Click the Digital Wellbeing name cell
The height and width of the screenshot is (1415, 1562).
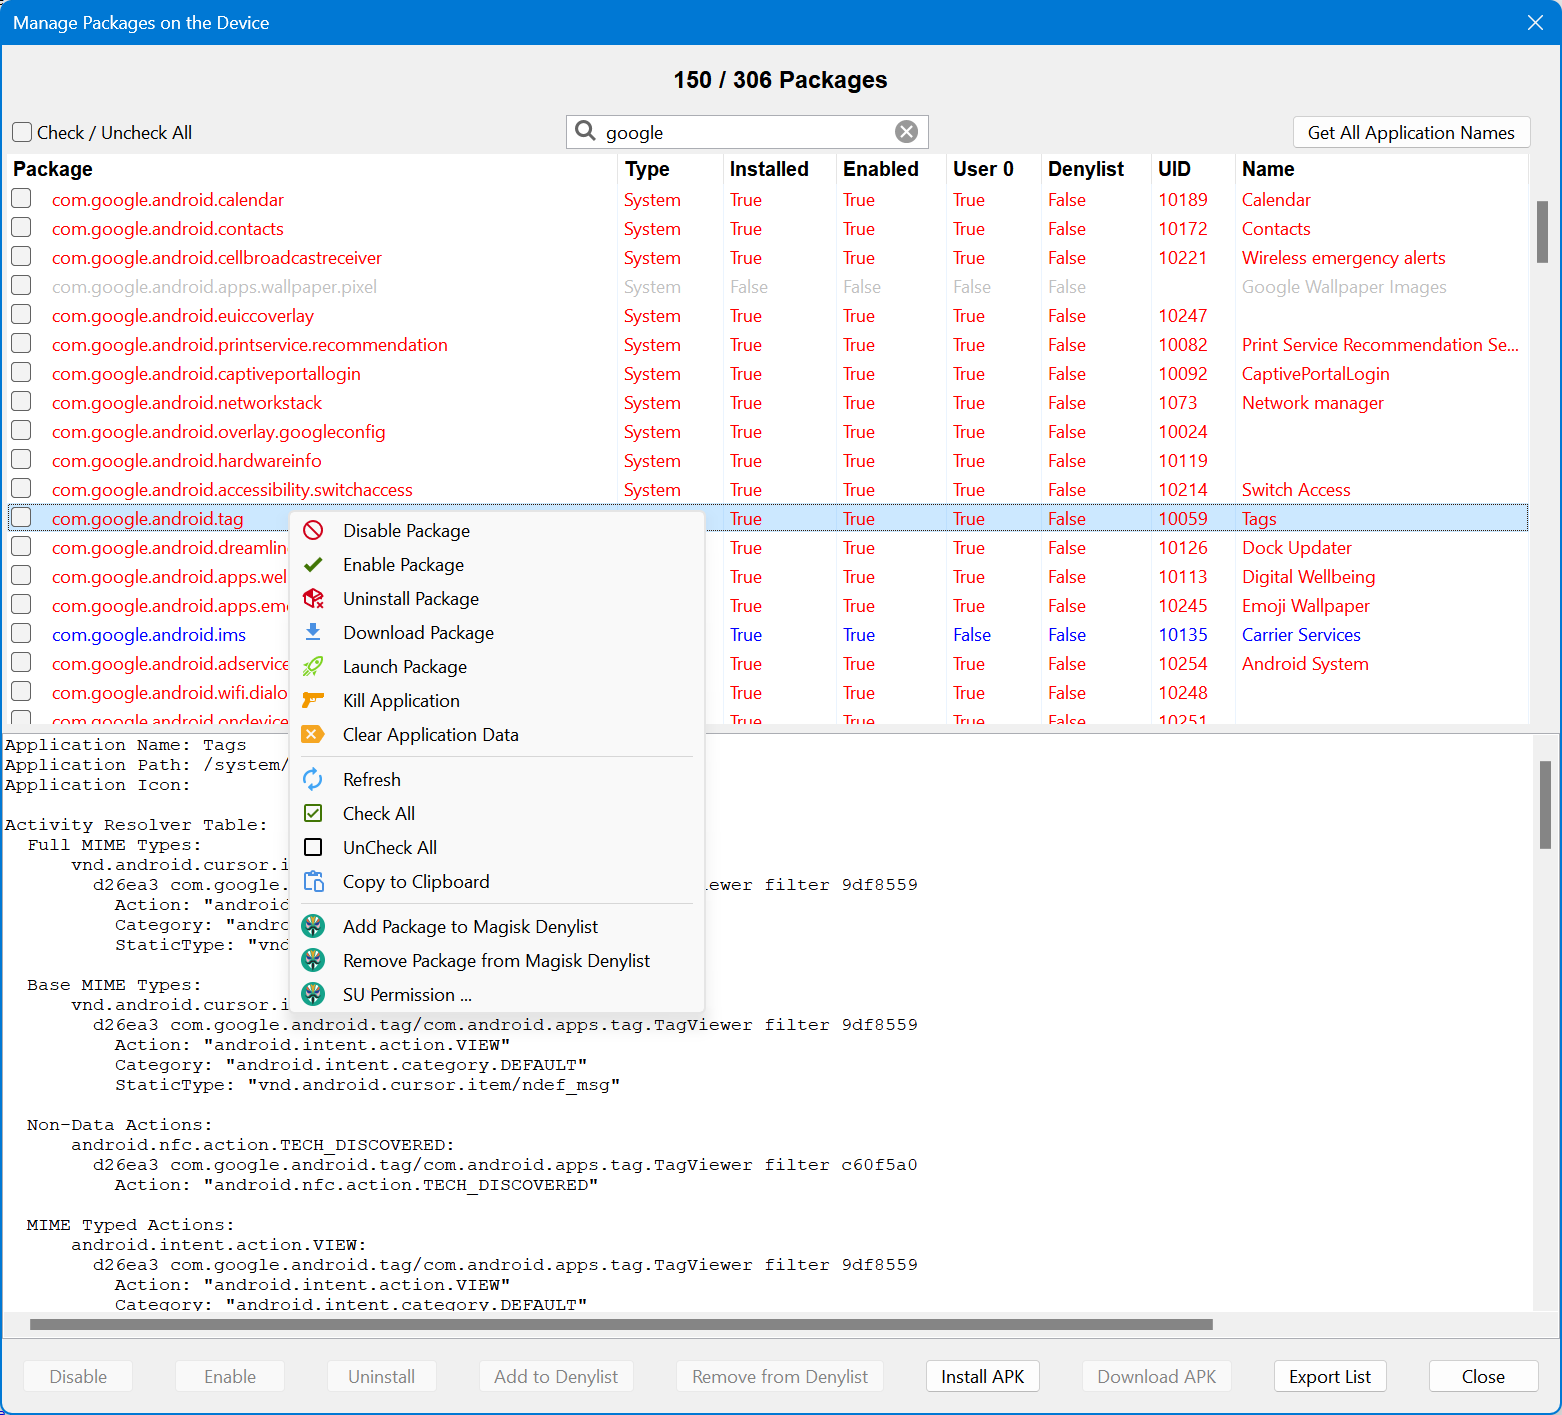coord(1308,577)
